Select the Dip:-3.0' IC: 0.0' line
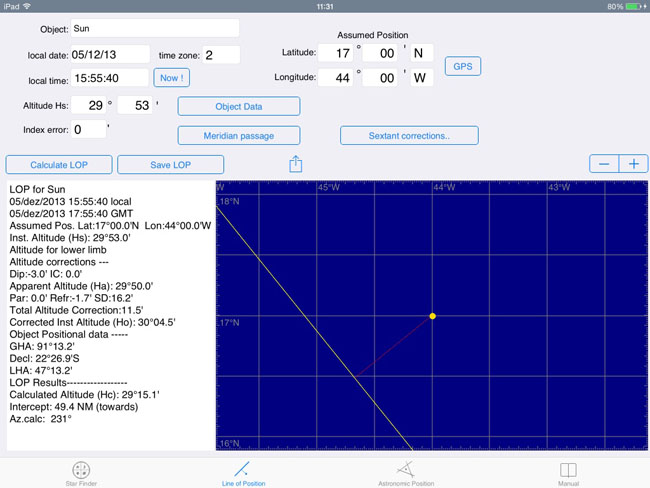Image resolution: width=650 pixels, height=488 pixels. coord(46,274)
